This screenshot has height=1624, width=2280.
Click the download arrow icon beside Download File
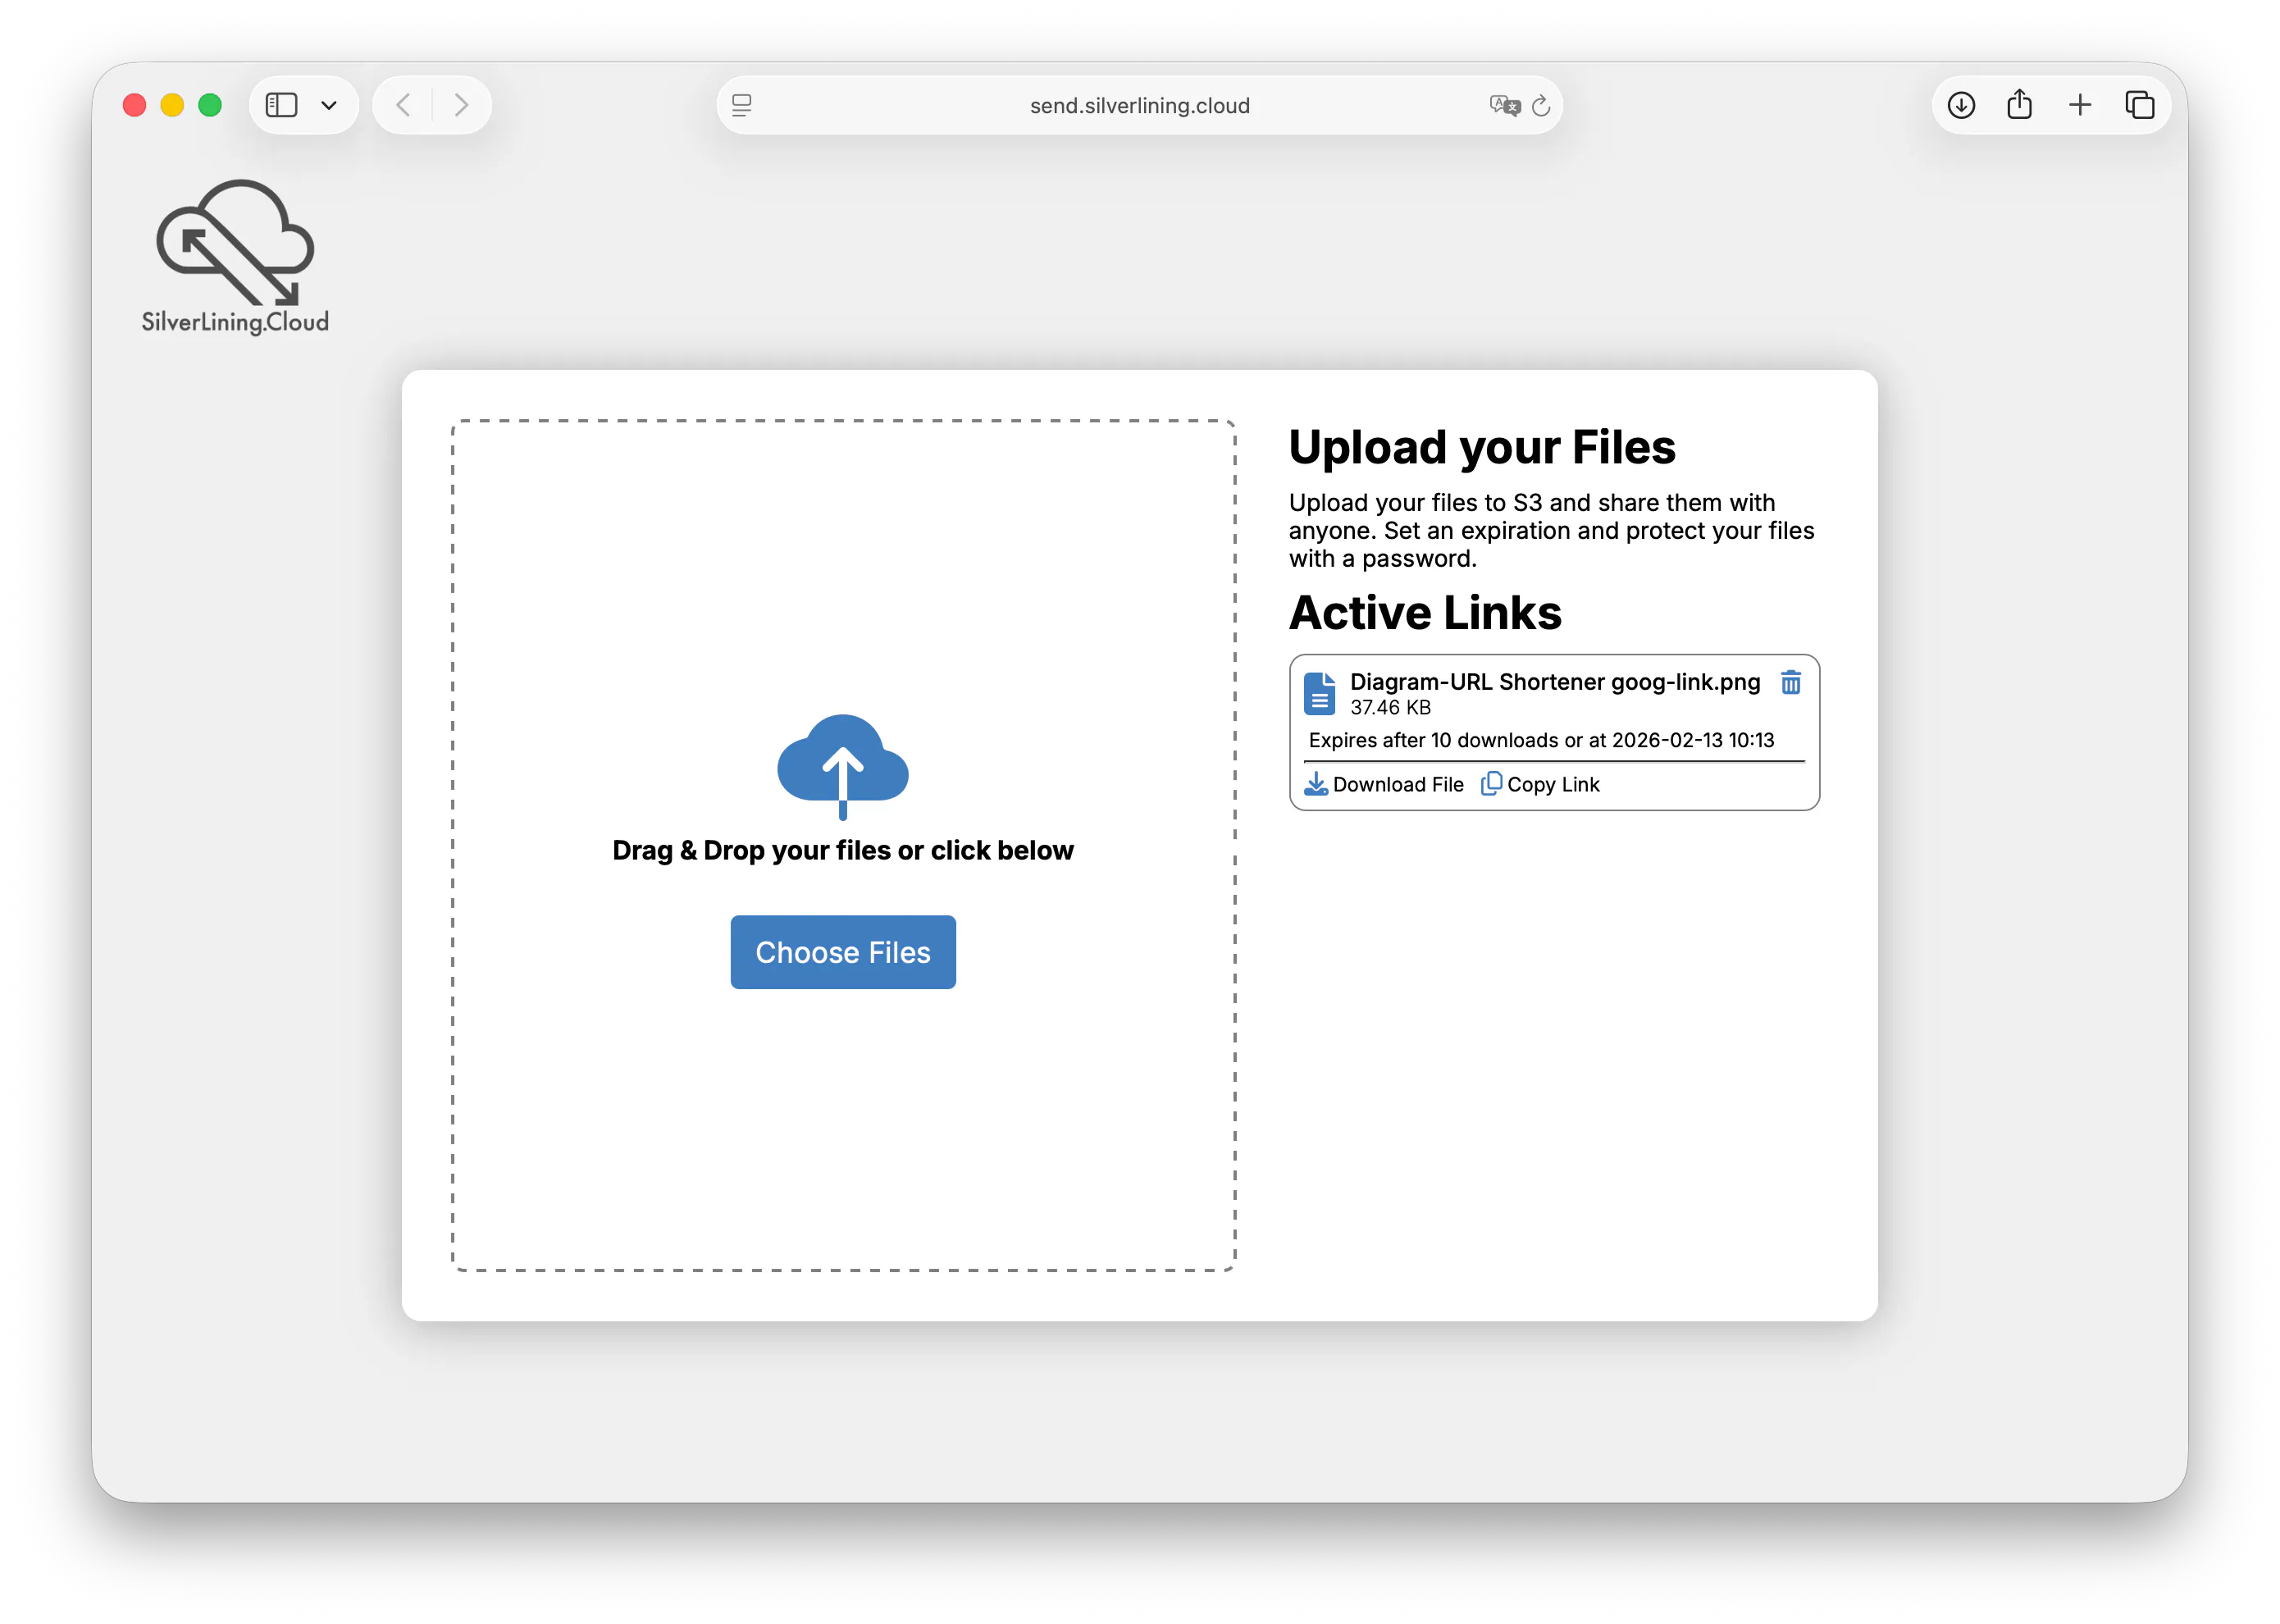click(1316, 784)
